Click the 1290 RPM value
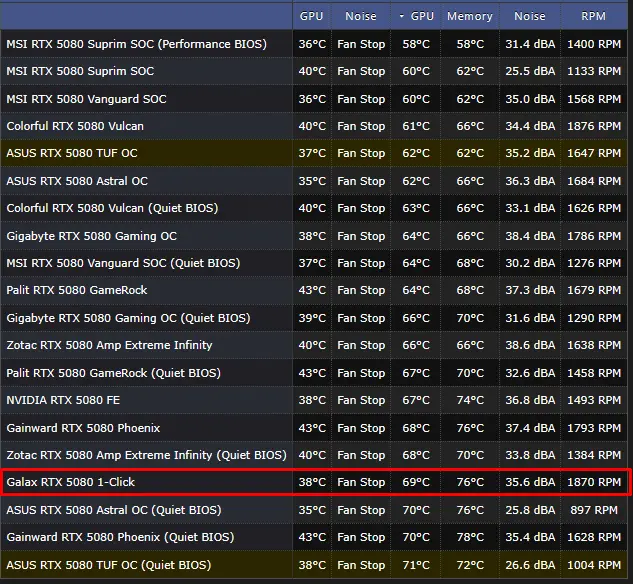 click(594, 318)
